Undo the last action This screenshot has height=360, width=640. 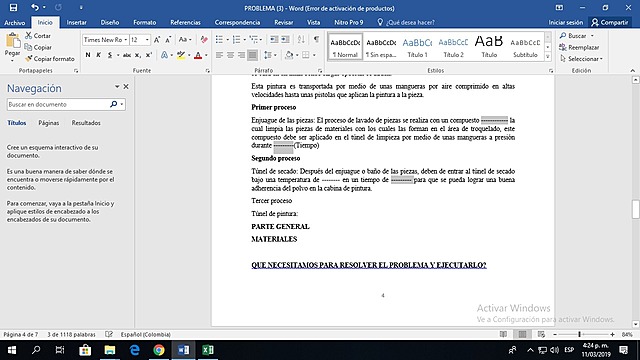[x=35, y=7]
